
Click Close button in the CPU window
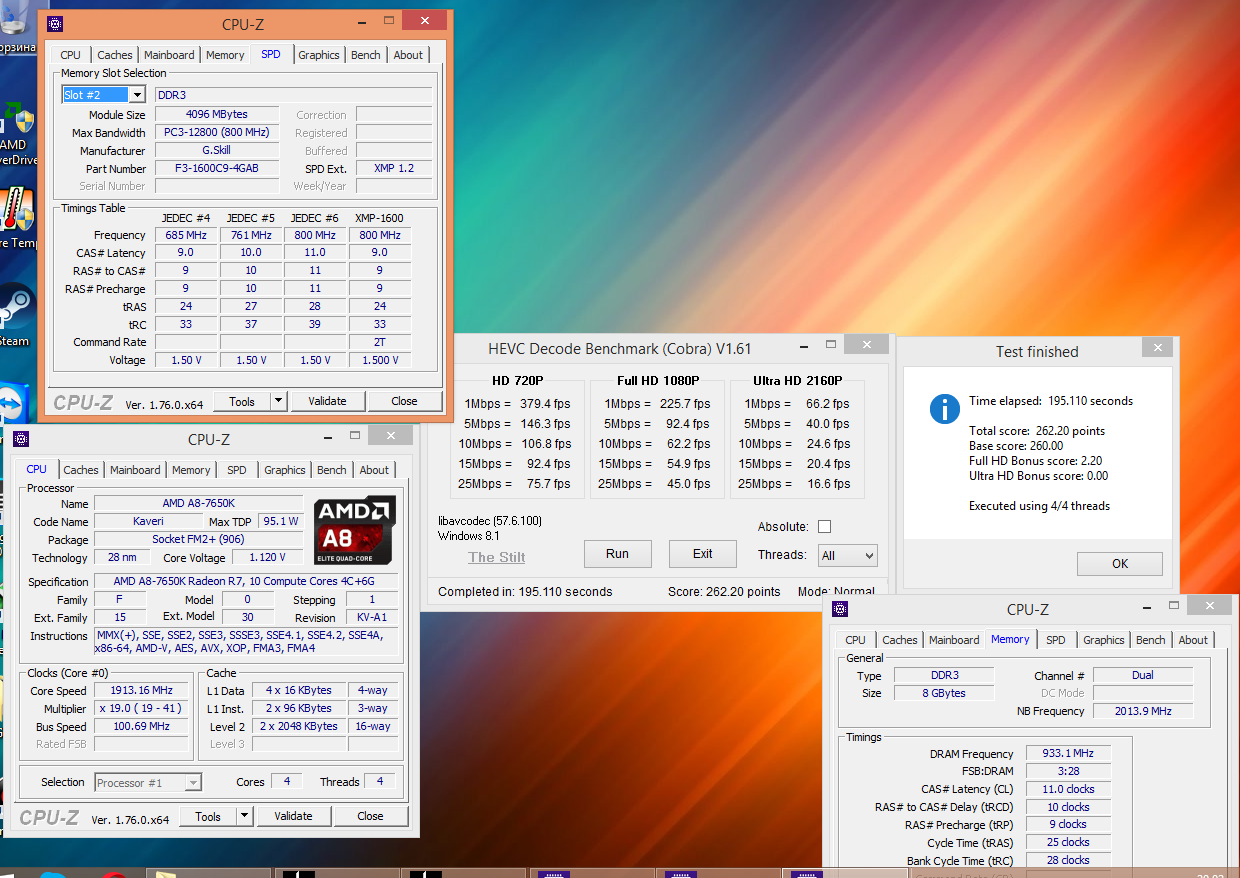(370, 816)
